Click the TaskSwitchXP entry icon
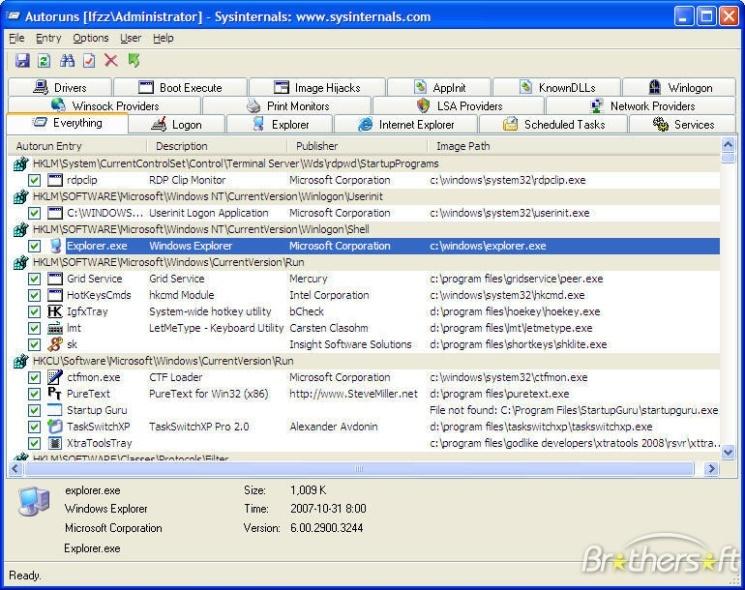745x590 pixels. pos(55,426)
